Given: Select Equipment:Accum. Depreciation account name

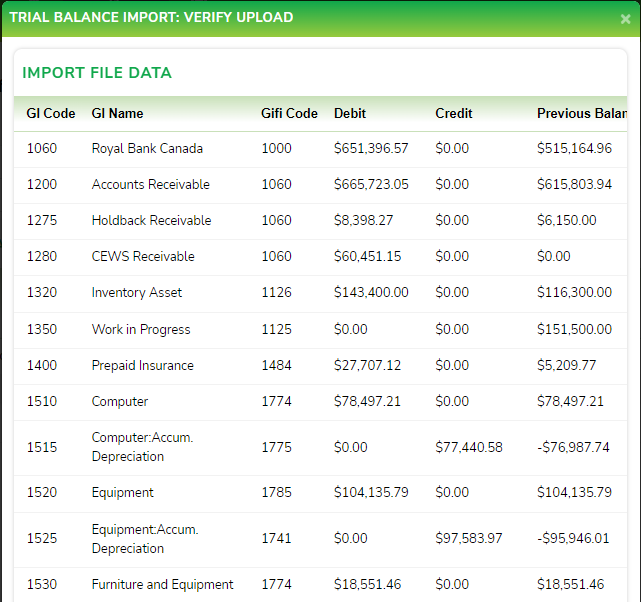Looking at the screenshot, I should click(145, 539).
